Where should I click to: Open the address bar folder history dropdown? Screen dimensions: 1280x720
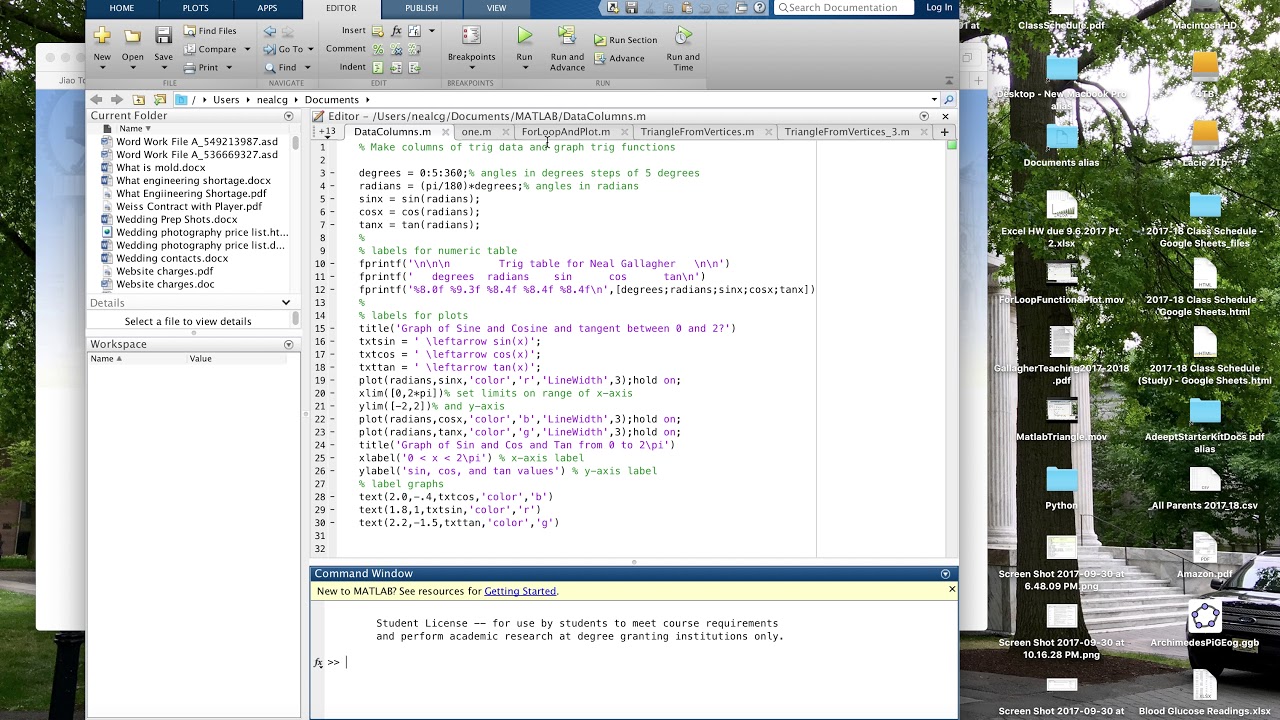934,100
